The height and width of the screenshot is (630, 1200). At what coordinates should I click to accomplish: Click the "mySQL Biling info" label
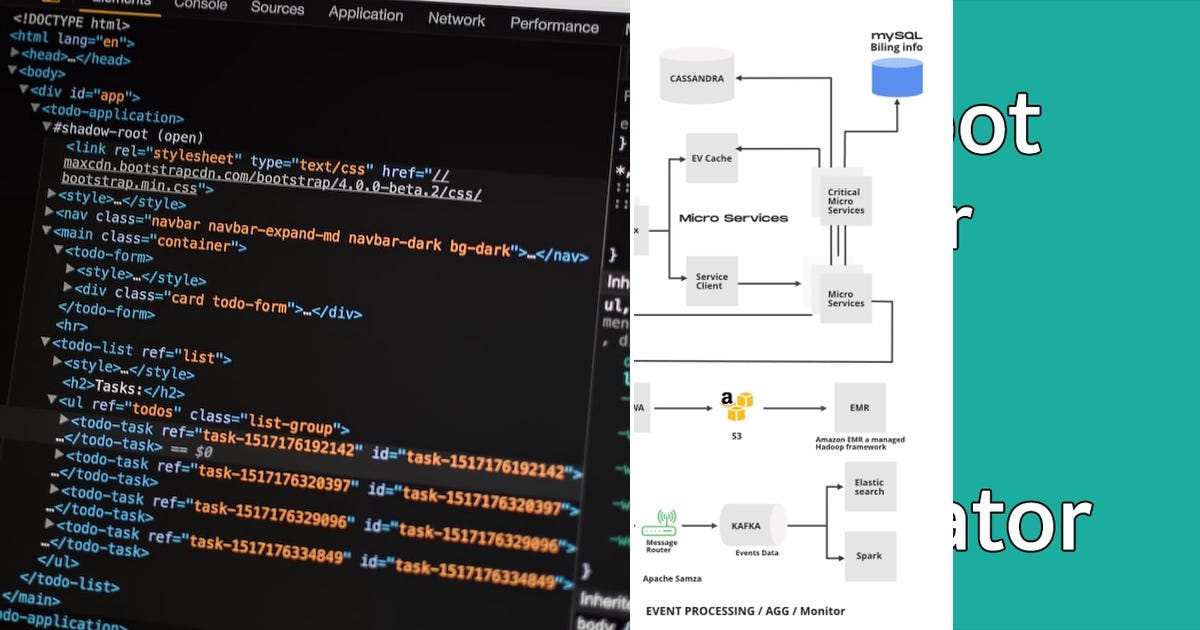coord(896,40)
